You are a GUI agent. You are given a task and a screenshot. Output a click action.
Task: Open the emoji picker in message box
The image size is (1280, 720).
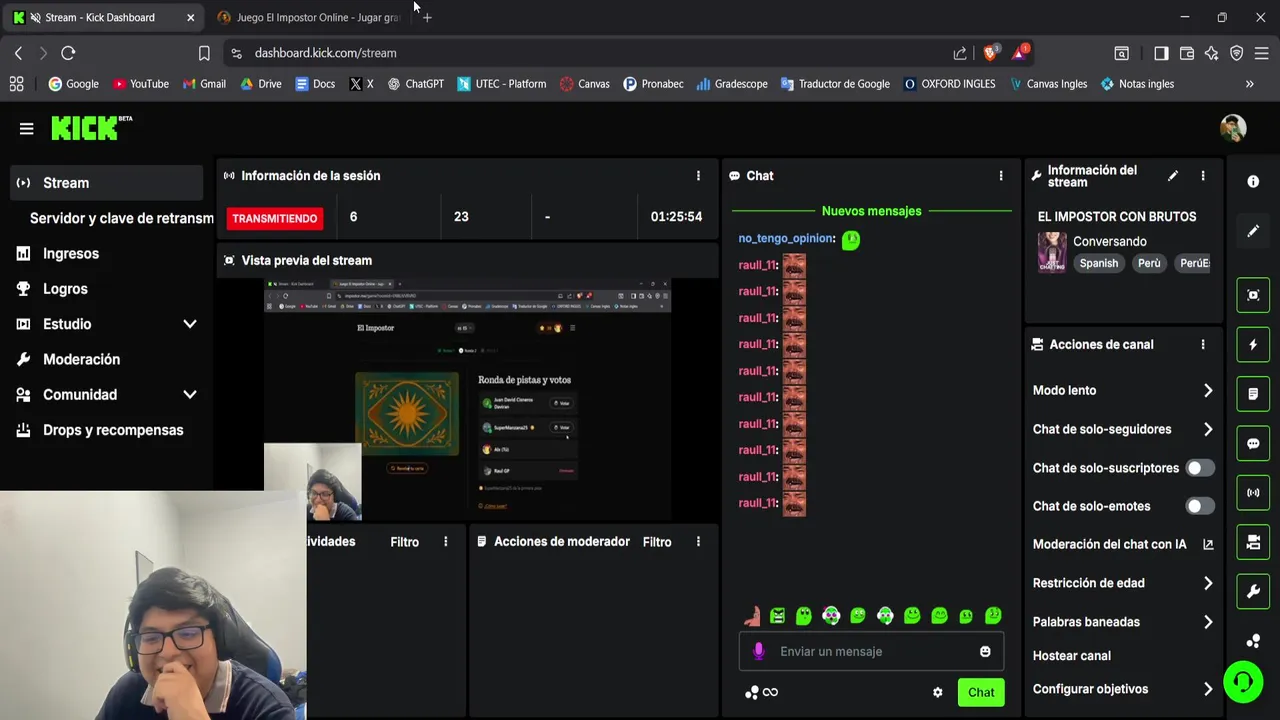tap(985, 652)
